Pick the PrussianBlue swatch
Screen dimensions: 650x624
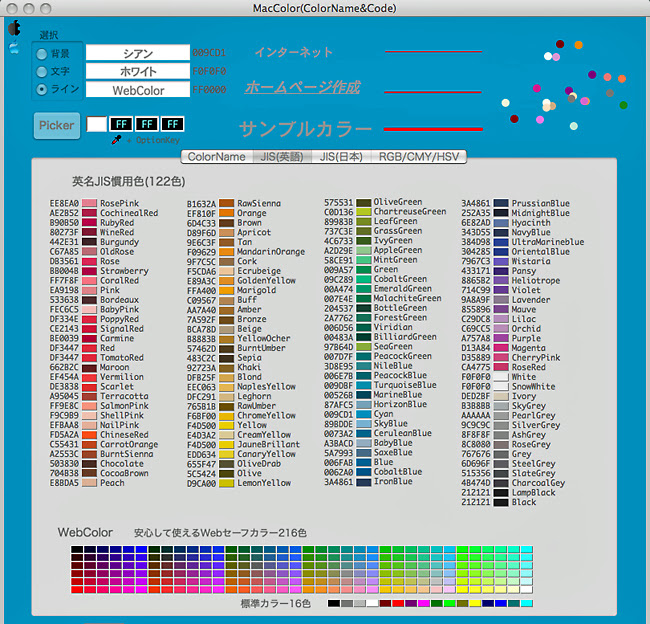(x=501, y=203)
